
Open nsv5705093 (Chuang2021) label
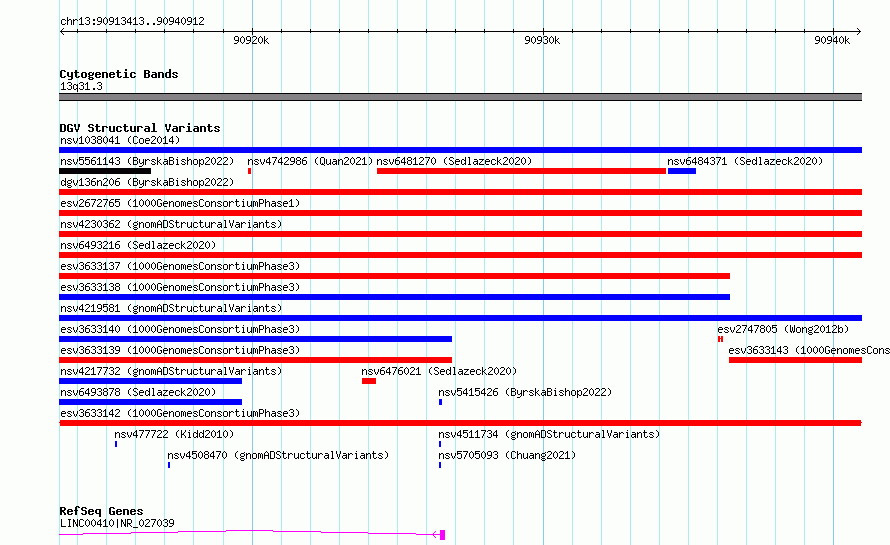[x=507, y=455]
